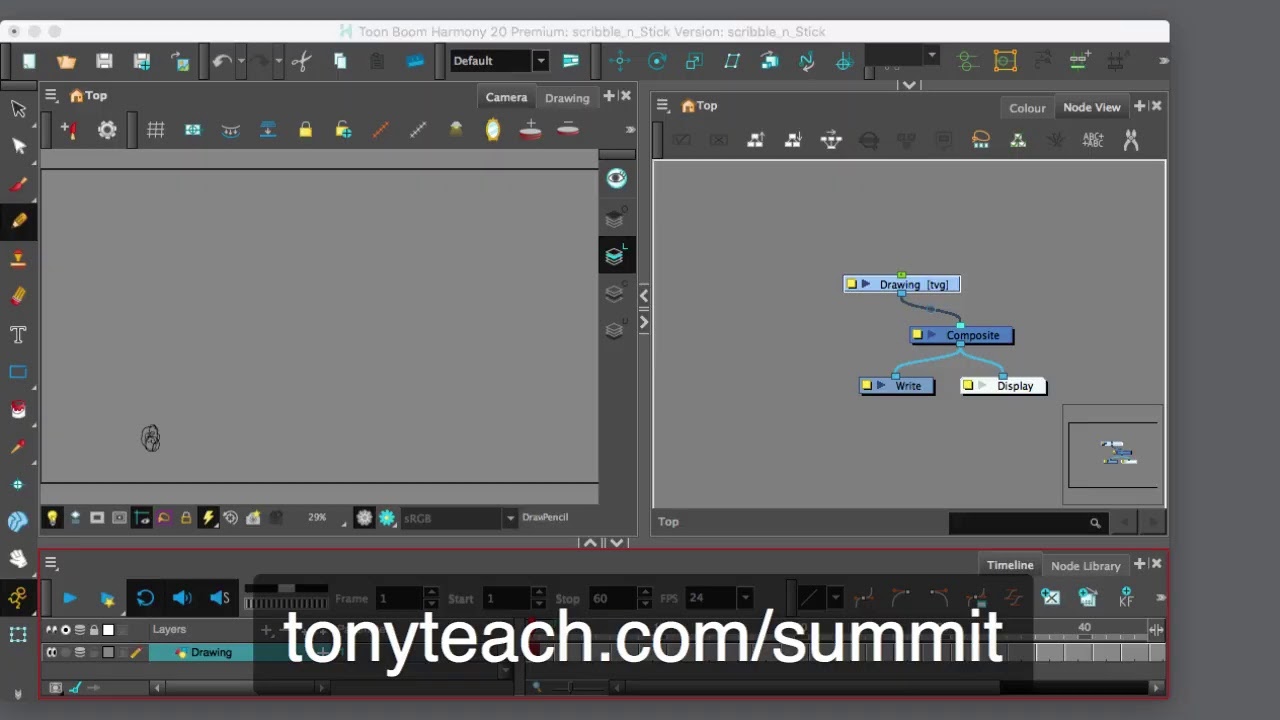Click the ABC rename icon in Node View

click(x=1093, y=140)
